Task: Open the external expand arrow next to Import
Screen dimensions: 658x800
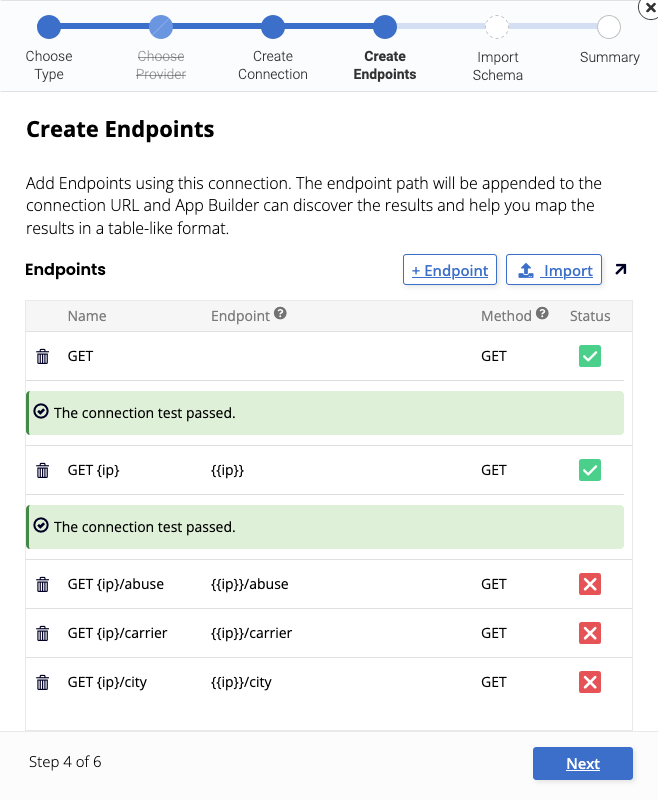Action: point(622,268)
